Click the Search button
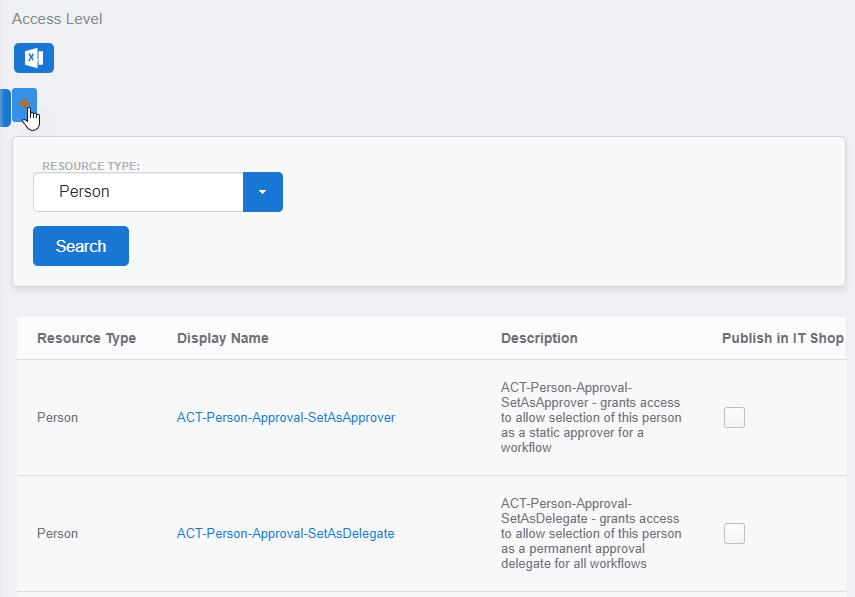The image size is (855, 597). coord(80,245)
